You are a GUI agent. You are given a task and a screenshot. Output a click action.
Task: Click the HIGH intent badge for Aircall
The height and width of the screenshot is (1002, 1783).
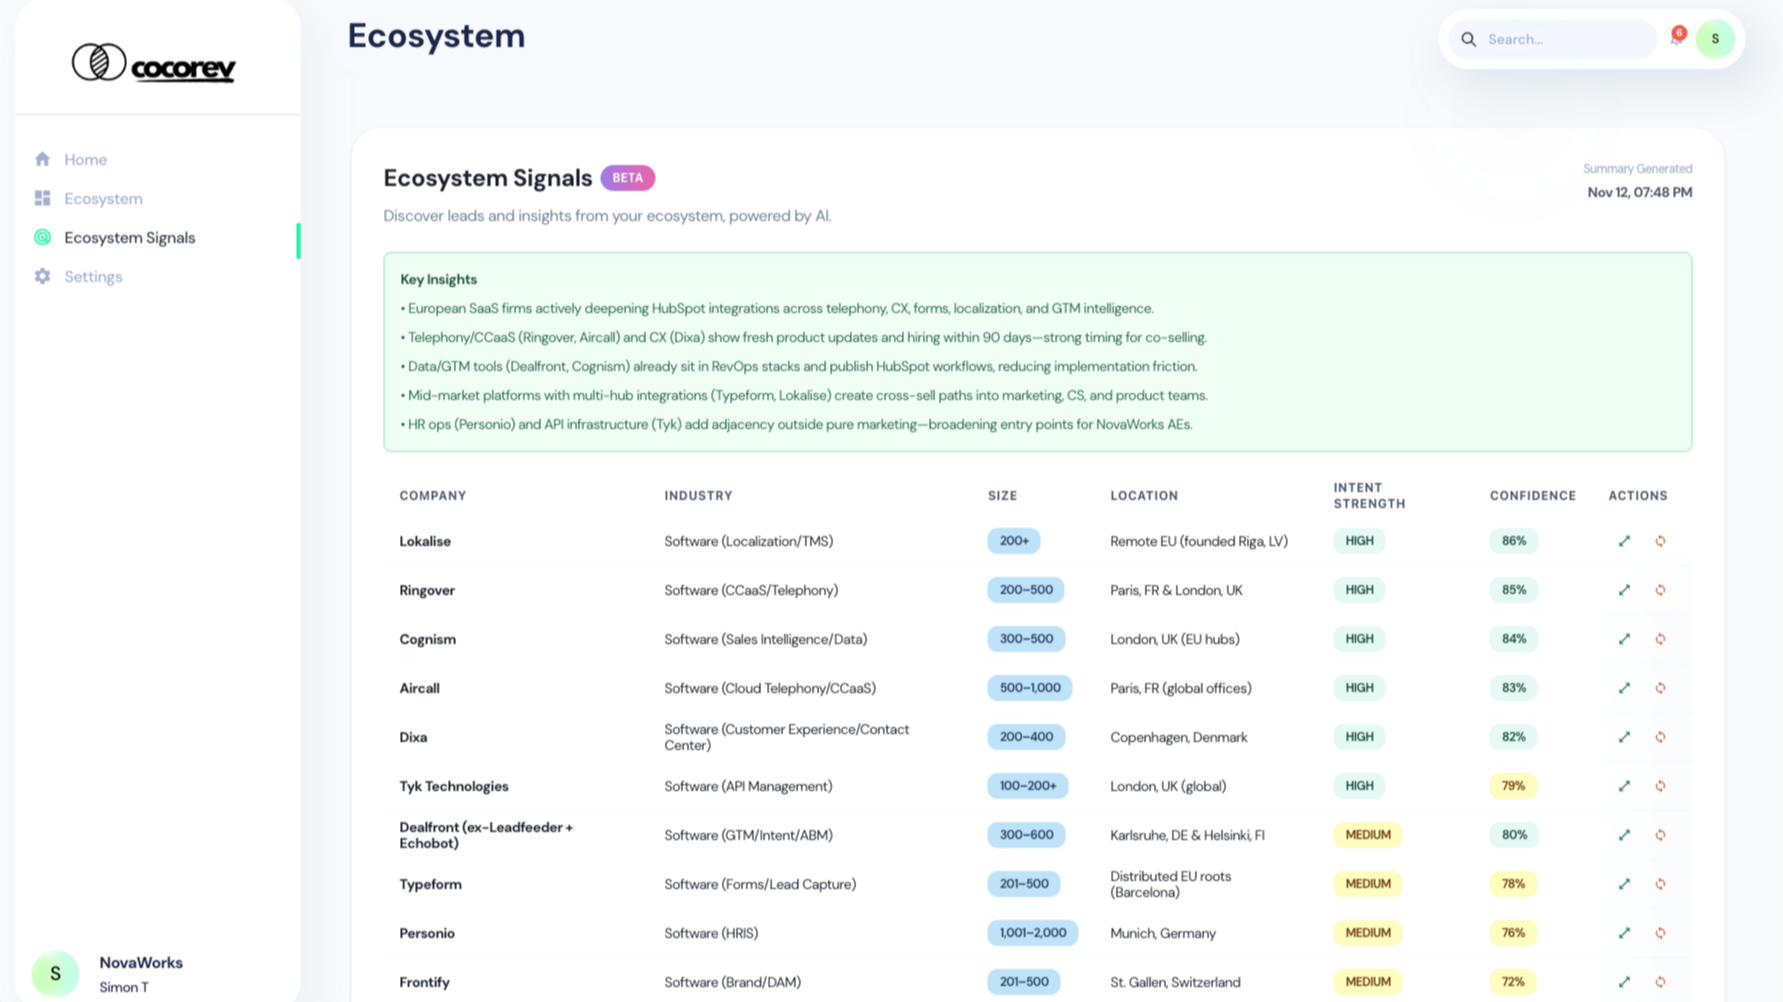1358,688
